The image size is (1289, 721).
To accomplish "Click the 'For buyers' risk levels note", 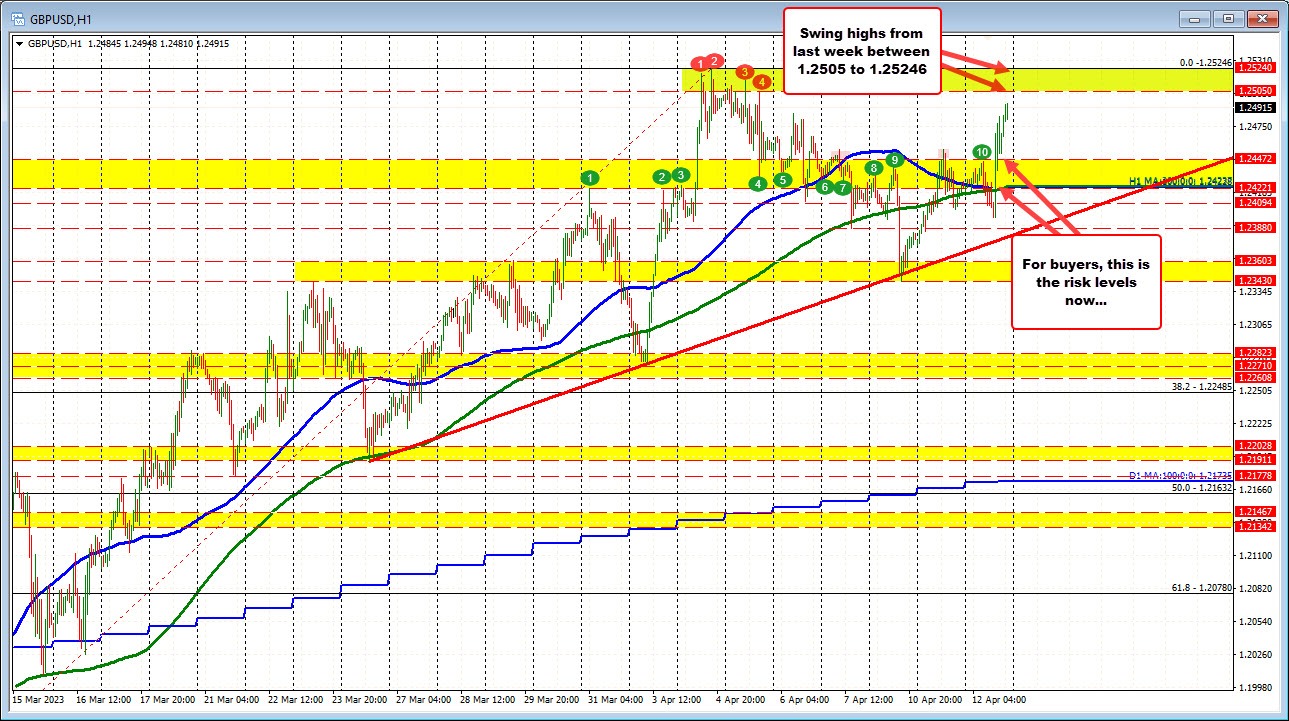I will [x=1086, y=283].
